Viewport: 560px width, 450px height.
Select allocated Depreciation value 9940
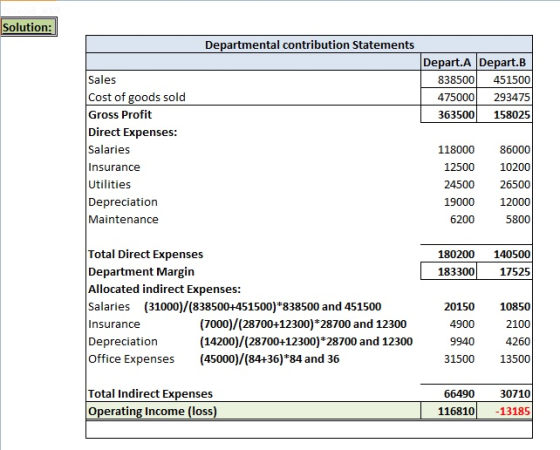tap(462, 341)
